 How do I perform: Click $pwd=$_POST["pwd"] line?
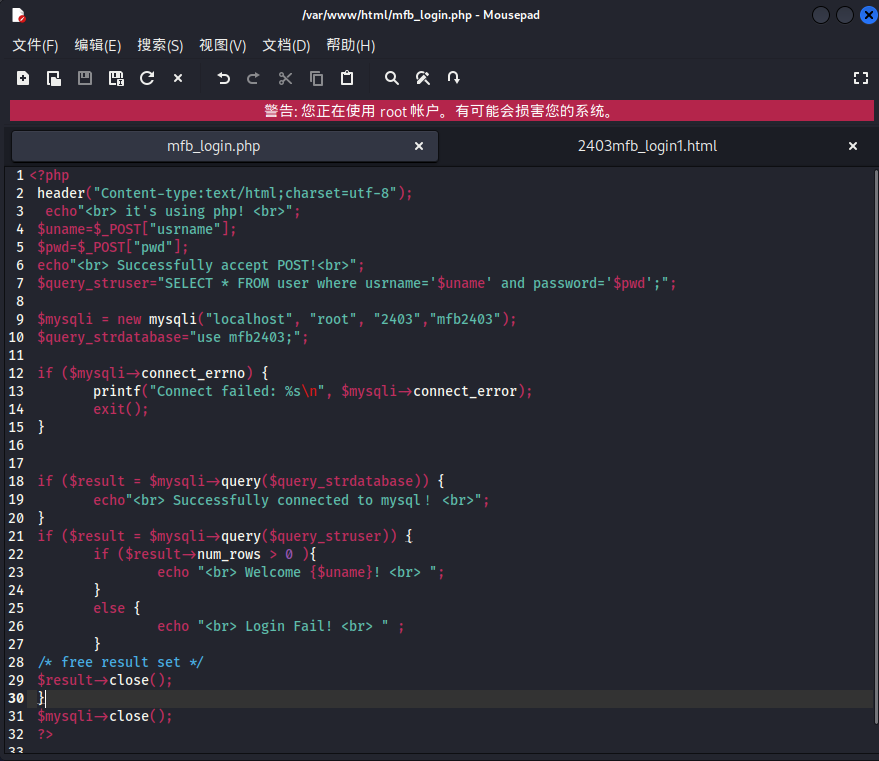pyautogui.click(x=113, y=247)
